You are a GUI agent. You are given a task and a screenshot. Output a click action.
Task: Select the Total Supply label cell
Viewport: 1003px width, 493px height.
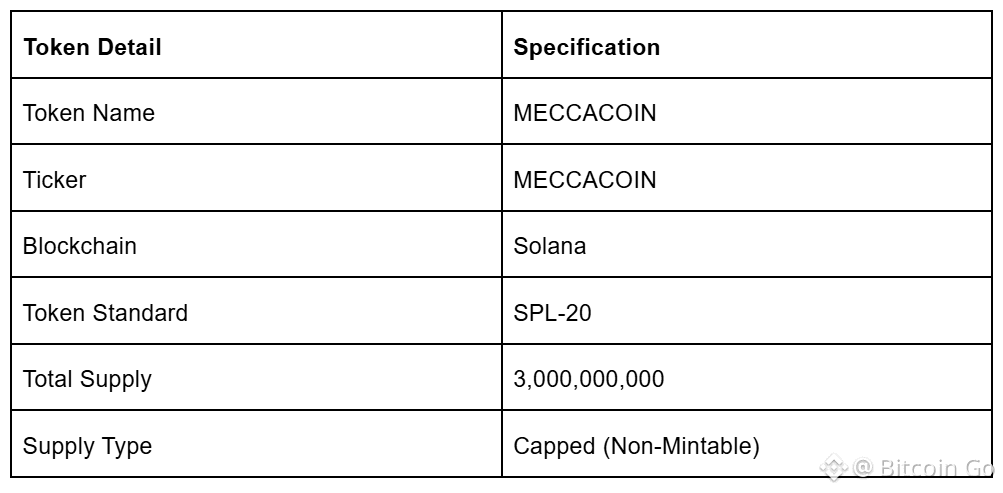click(87, 379)
